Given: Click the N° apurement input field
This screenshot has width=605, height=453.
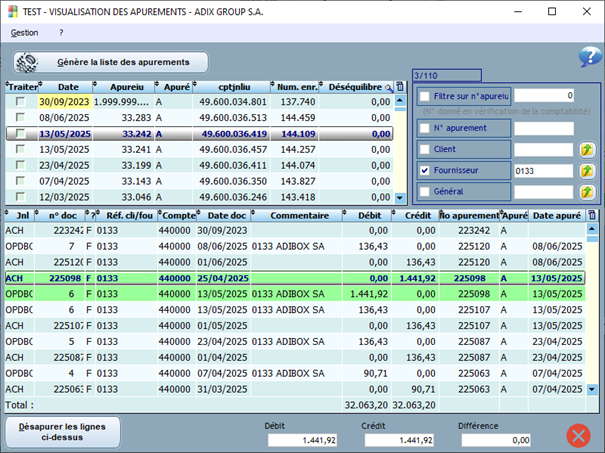Looking at the screenshot, I should [544, 128].
